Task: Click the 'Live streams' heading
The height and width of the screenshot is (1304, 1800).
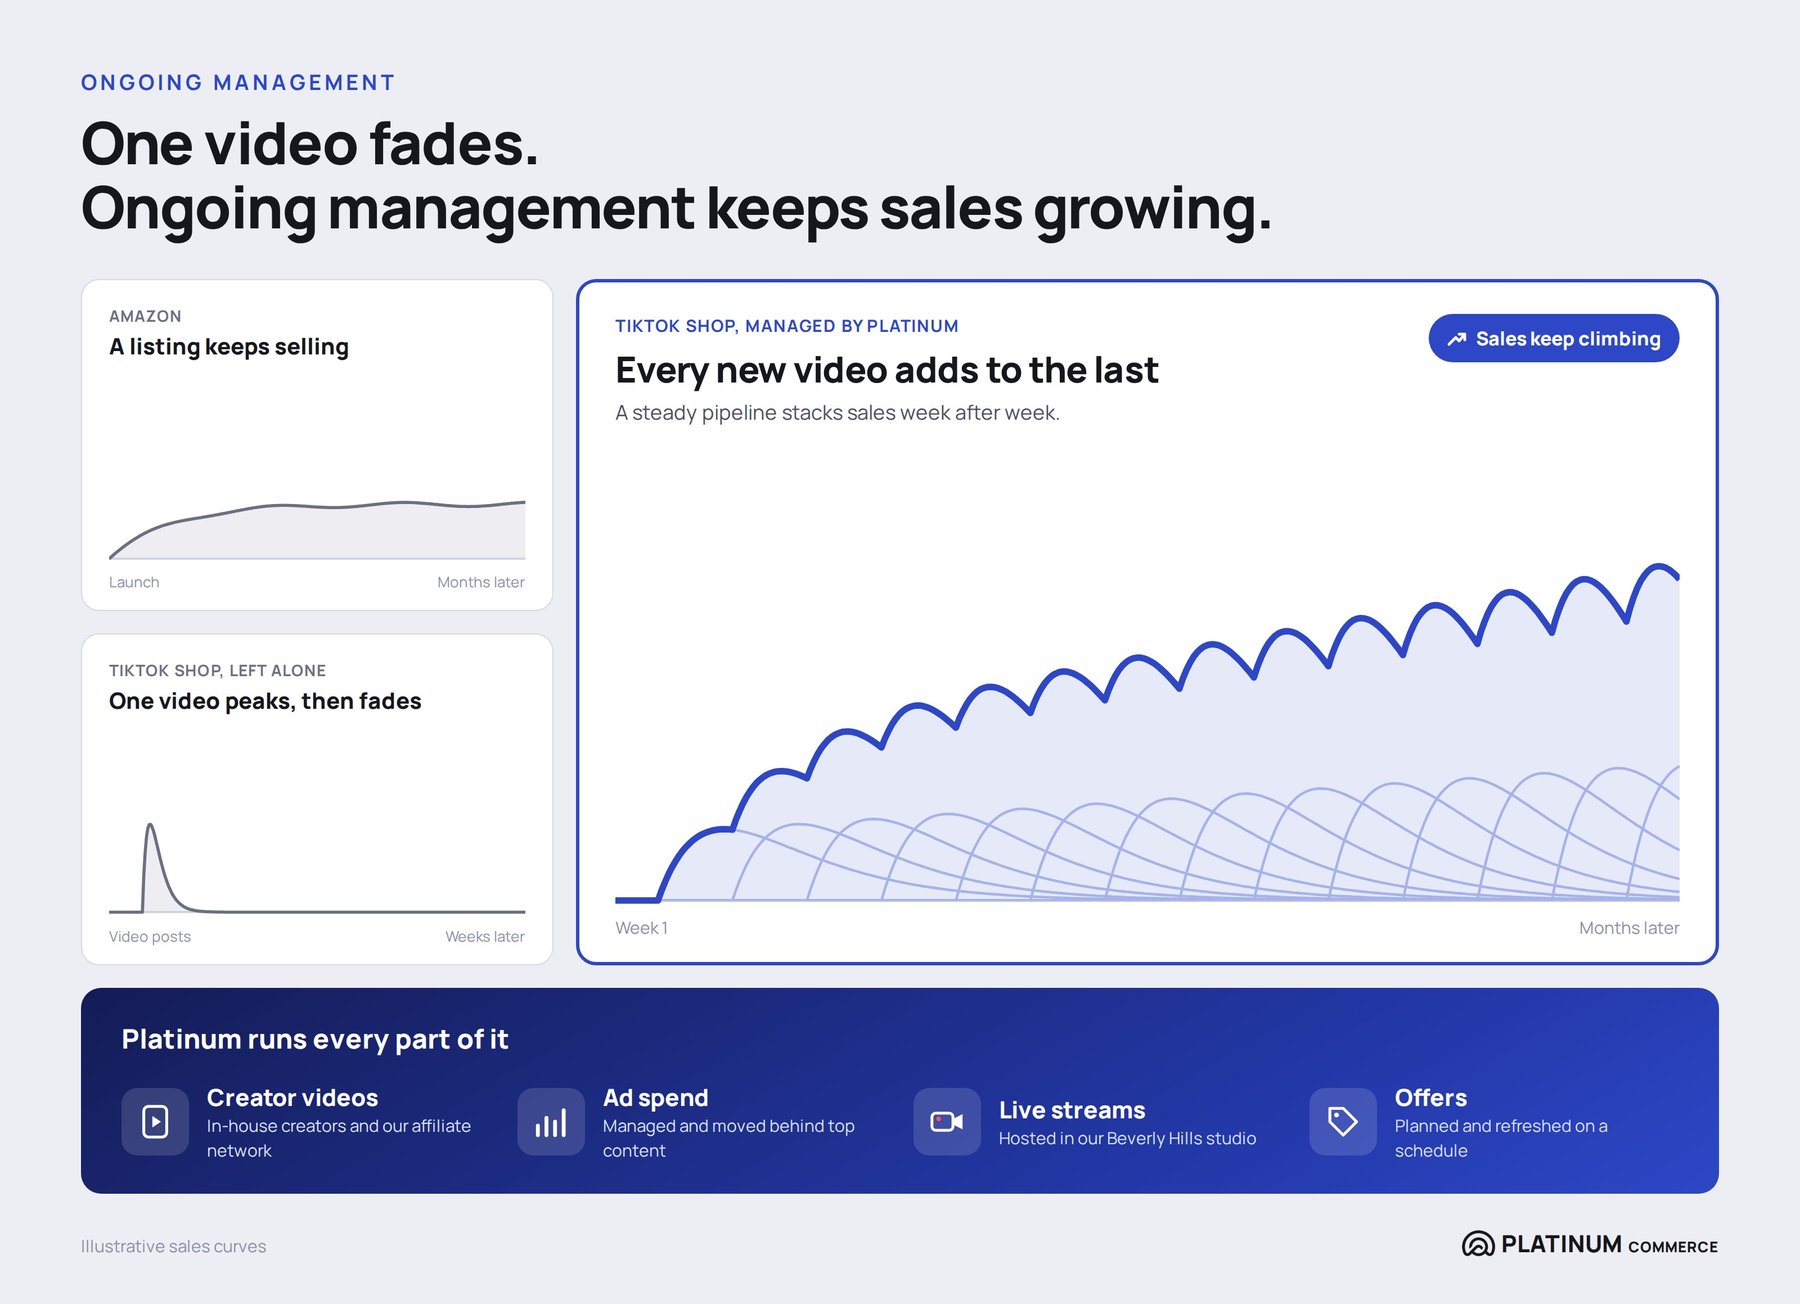Action: (x=1072, y=1110)
